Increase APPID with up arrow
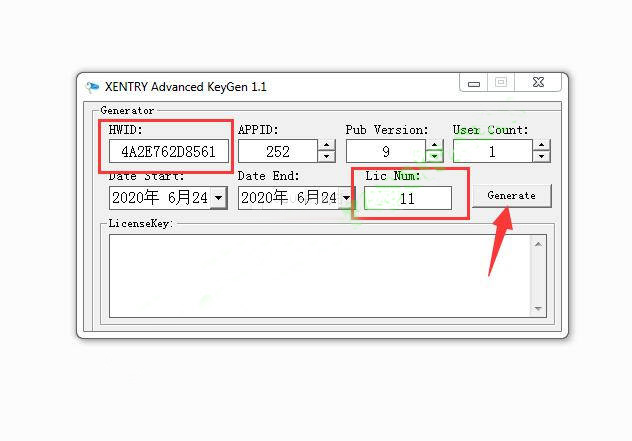 [326, 145]
